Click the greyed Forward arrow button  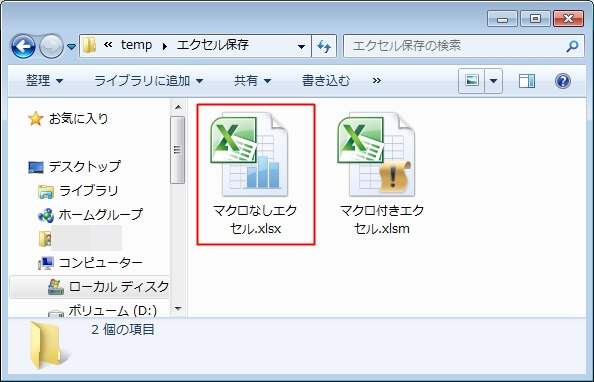tap(51, 46)
